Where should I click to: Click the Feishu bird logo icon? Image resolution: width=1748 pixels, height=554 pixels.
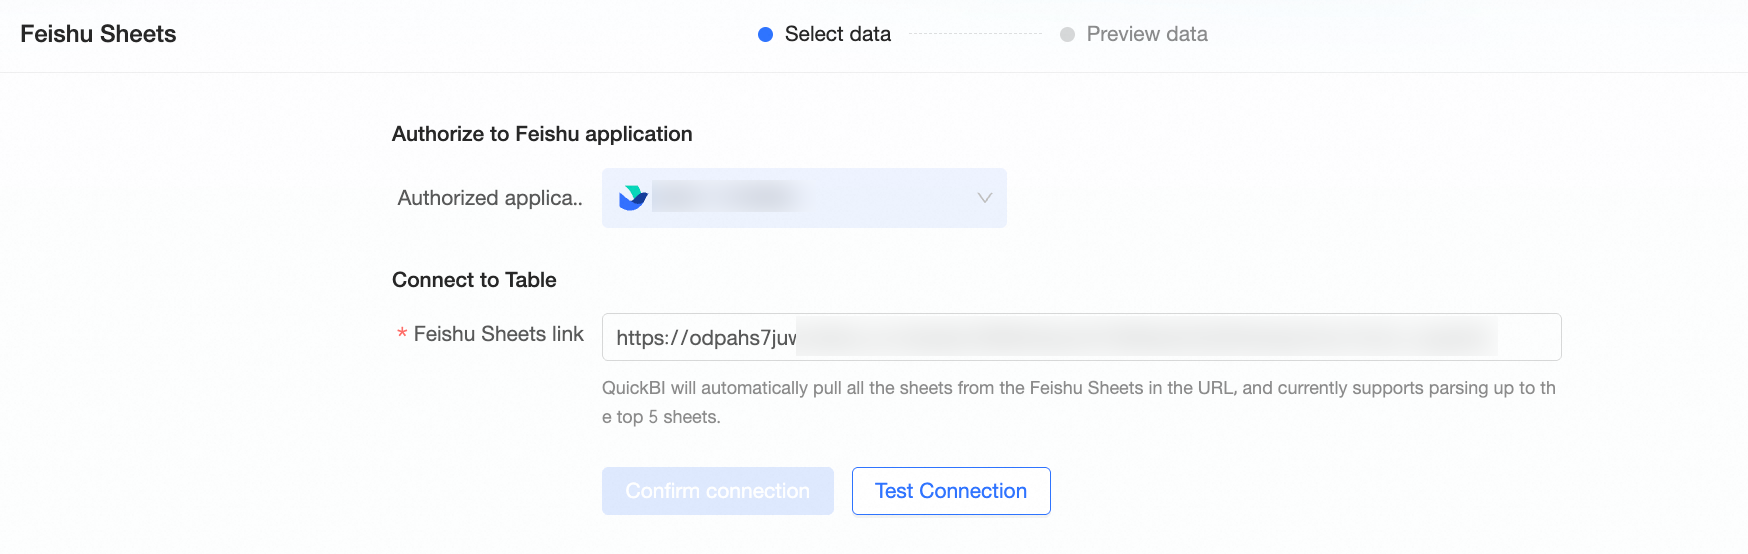633,198
